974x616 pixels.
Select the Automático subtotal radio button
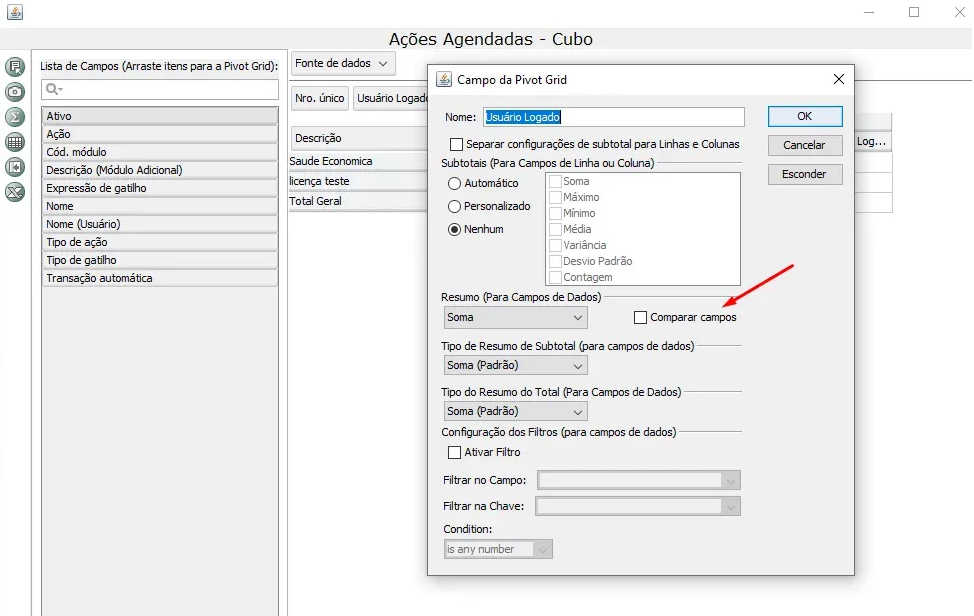pos(454,183)
